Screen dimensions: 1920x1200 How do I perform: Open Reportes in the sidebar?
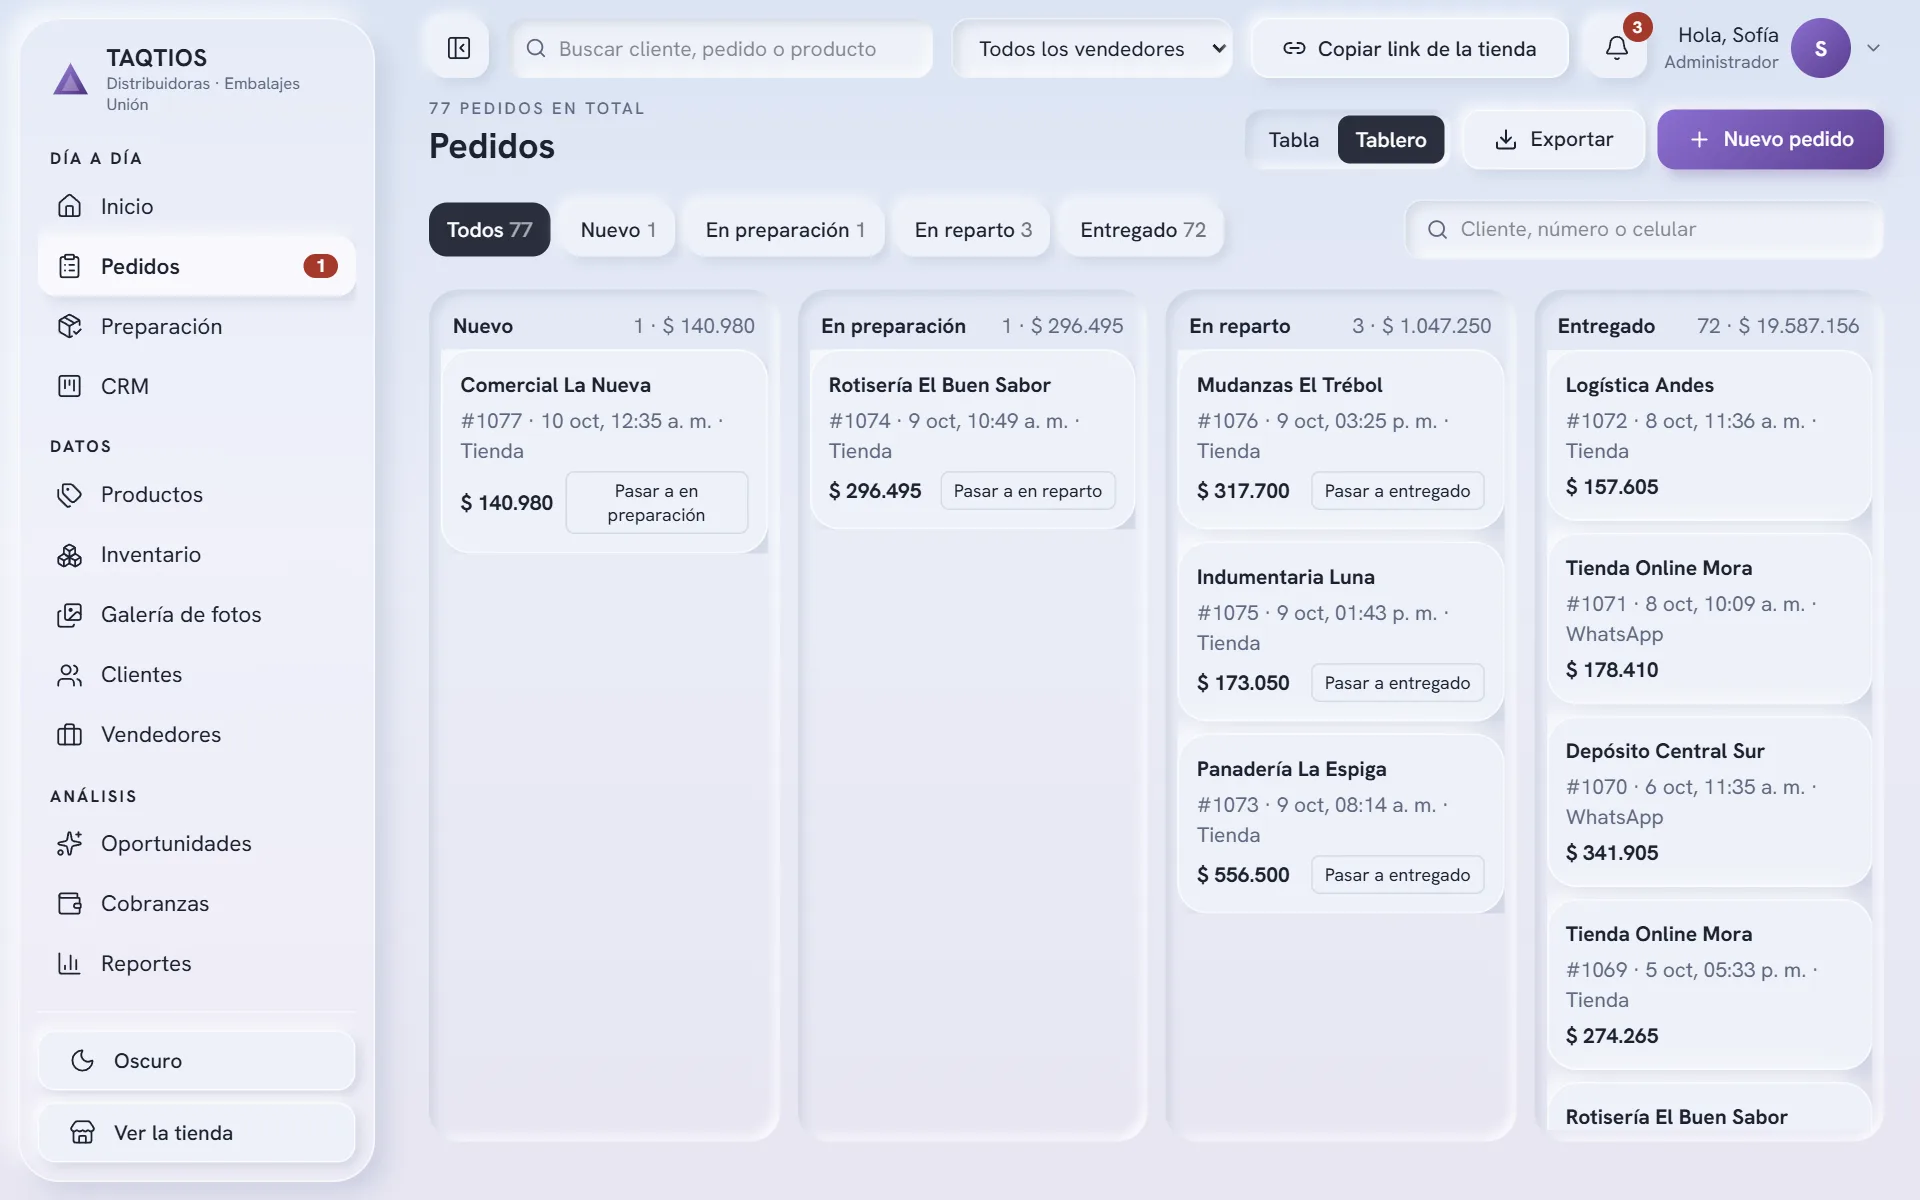tap(197, 963)
